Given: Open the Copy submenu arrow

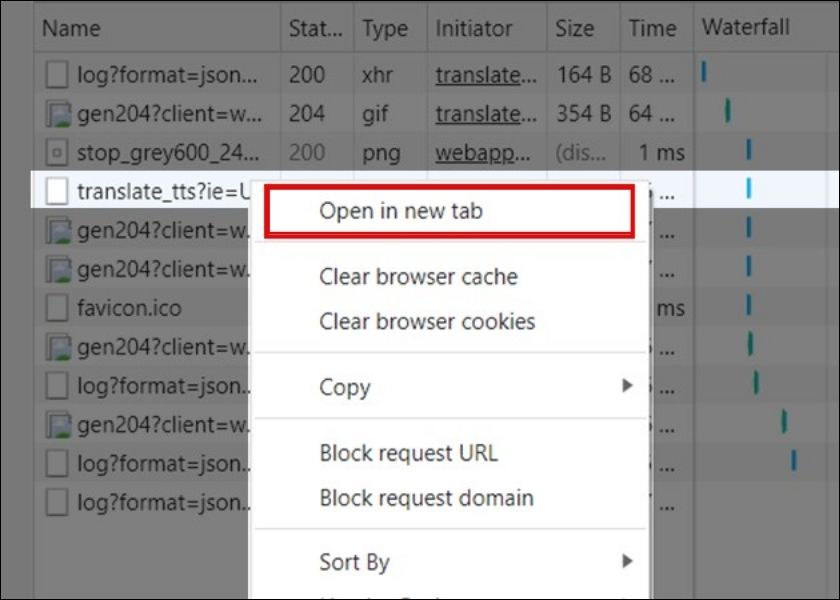Looking at the screenshot, I should pos(627,386).
